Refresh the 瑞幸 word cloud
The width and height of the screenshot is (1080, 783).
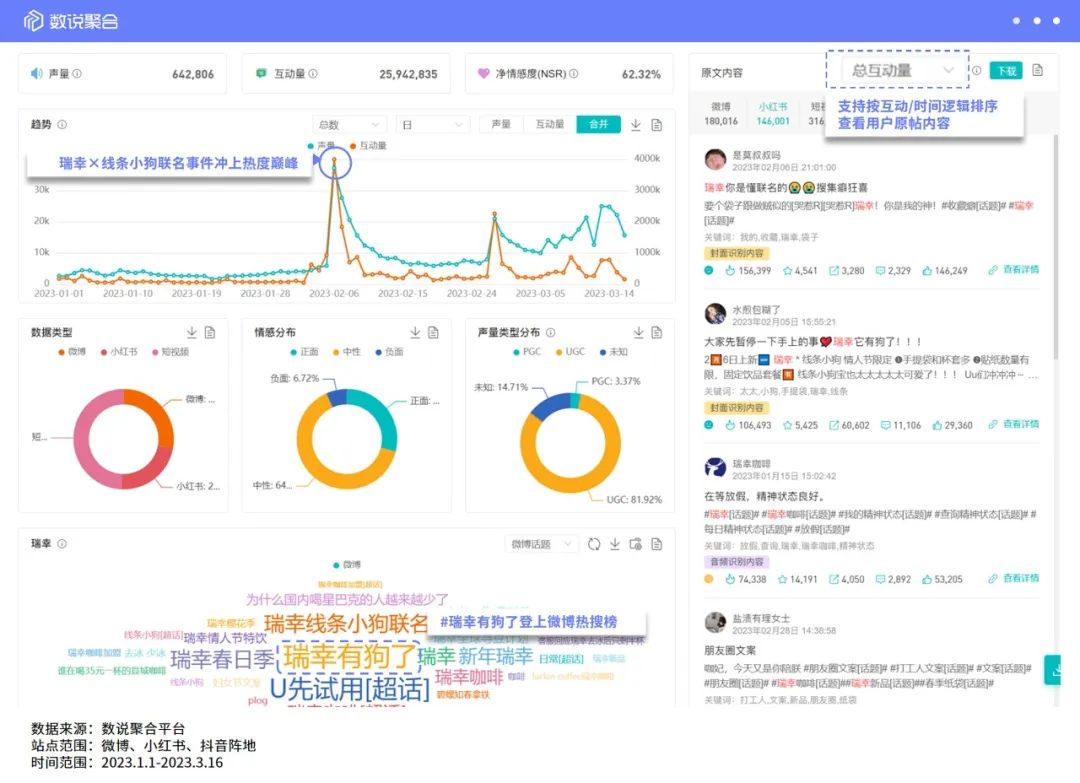[x=594, y=544]
